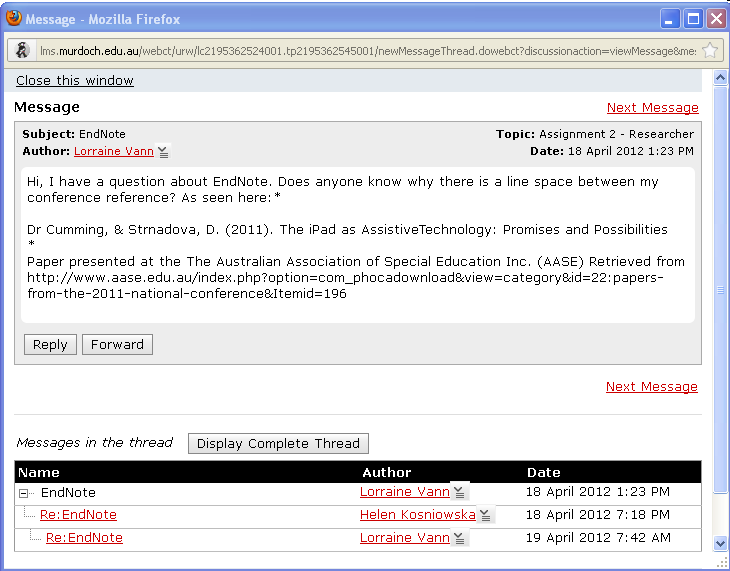730x571 pixels.
Task: Open Lorraine Vann author link on the 19 April row
Action: [405, 537]
